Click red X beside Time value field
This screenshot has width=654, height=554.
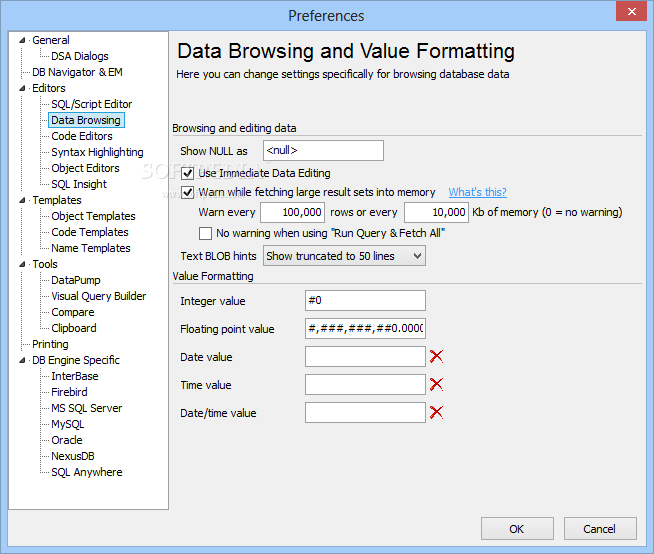436,385
